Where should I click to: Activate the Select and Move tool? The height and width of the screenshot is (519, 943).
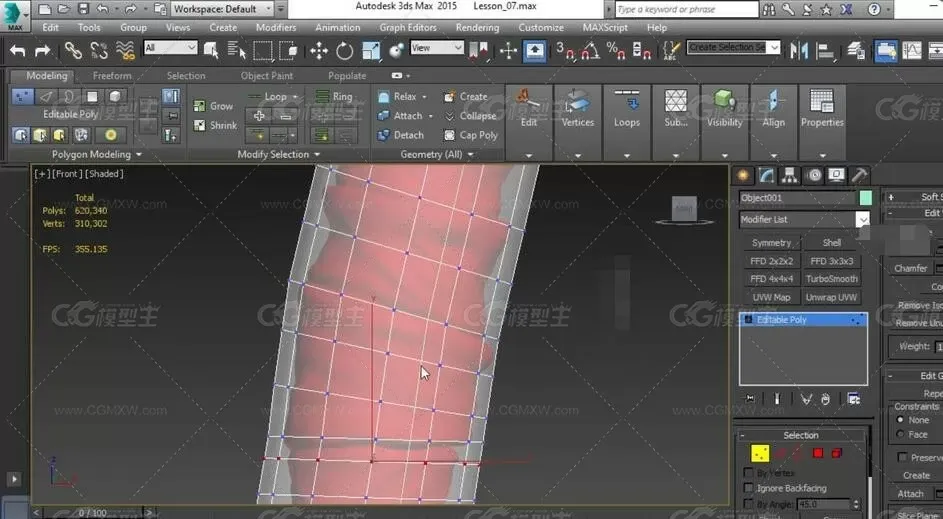(319, 51)
